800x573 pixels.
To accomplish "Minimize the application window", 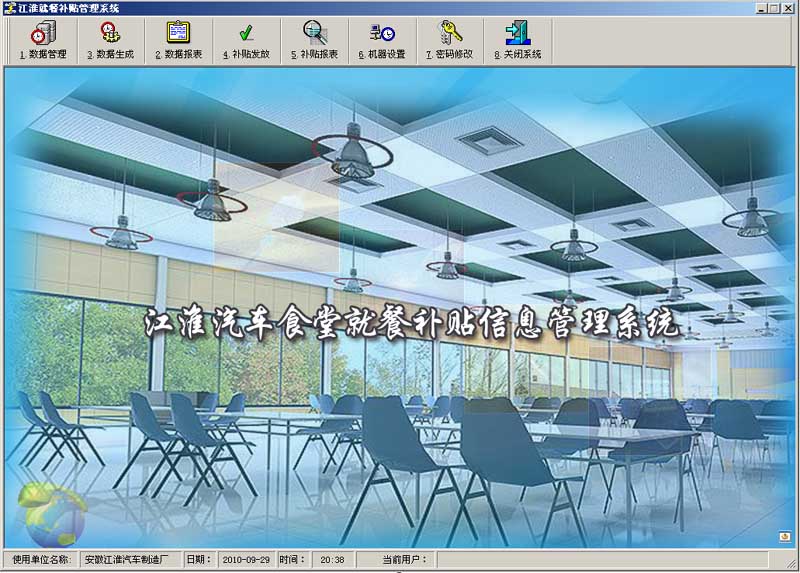I will pyautogui.click(x=762, y=8).
